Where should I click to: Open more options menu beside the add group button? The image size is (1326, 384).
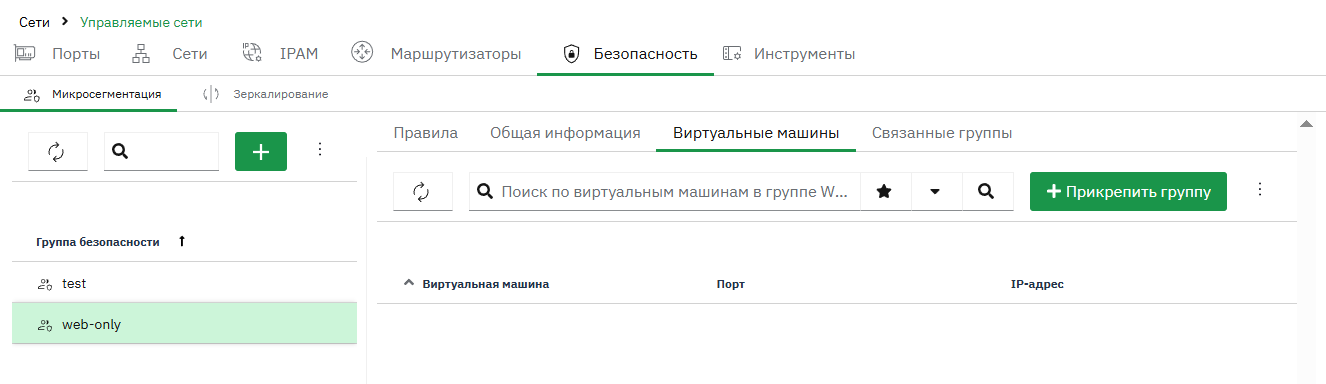click(x=320, y=149)
